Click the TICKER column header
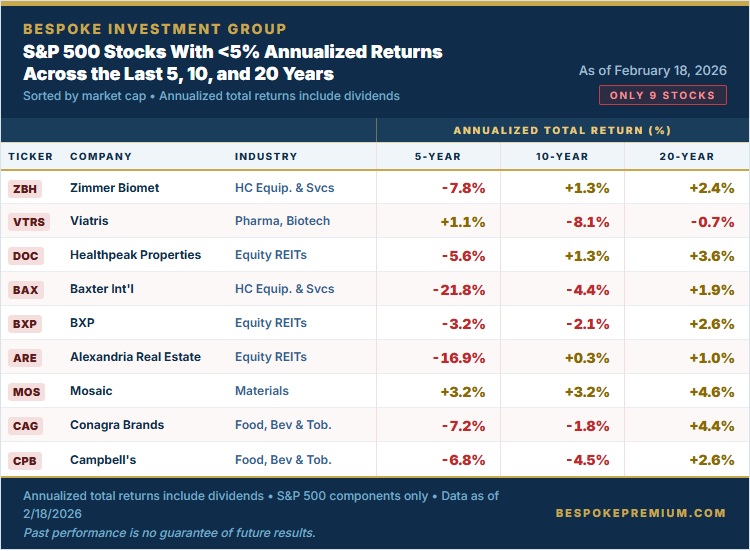750x551 pixels. tap(31, 157)
